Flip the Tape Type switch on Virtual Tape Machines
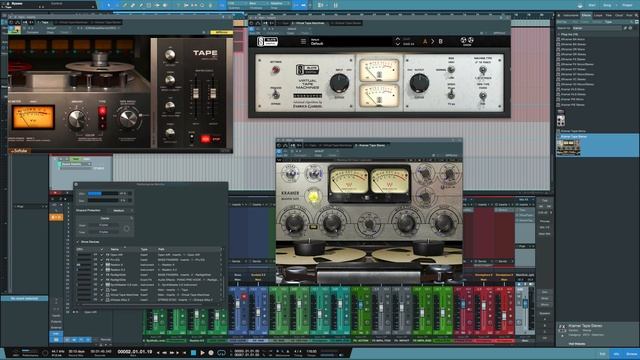Image resolution: width=640 pixels, height=360 pixels. [482, 96]
